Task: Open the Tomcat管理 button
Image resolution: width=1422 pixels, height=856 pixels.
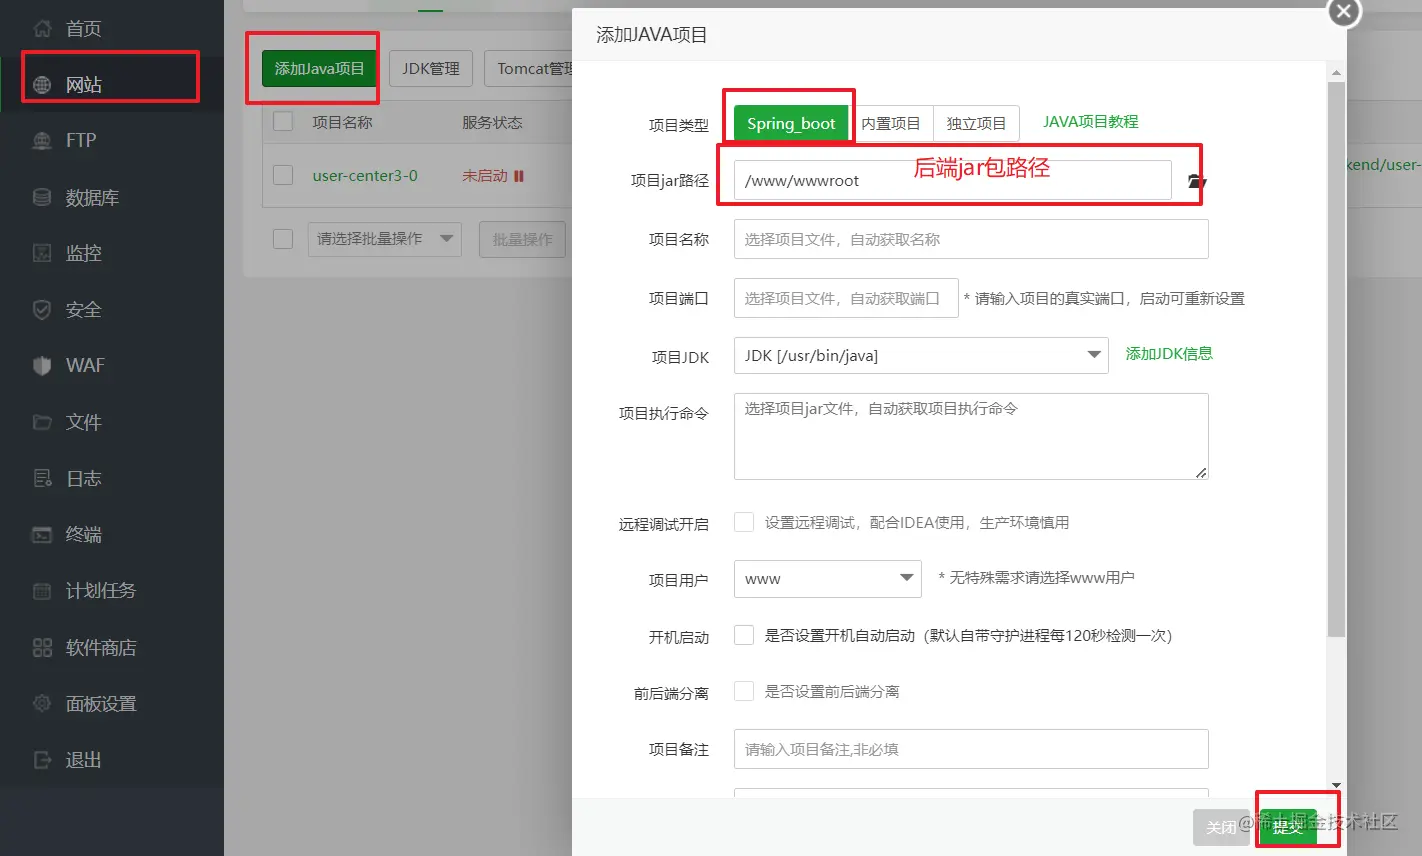Action: coord(529,69)
